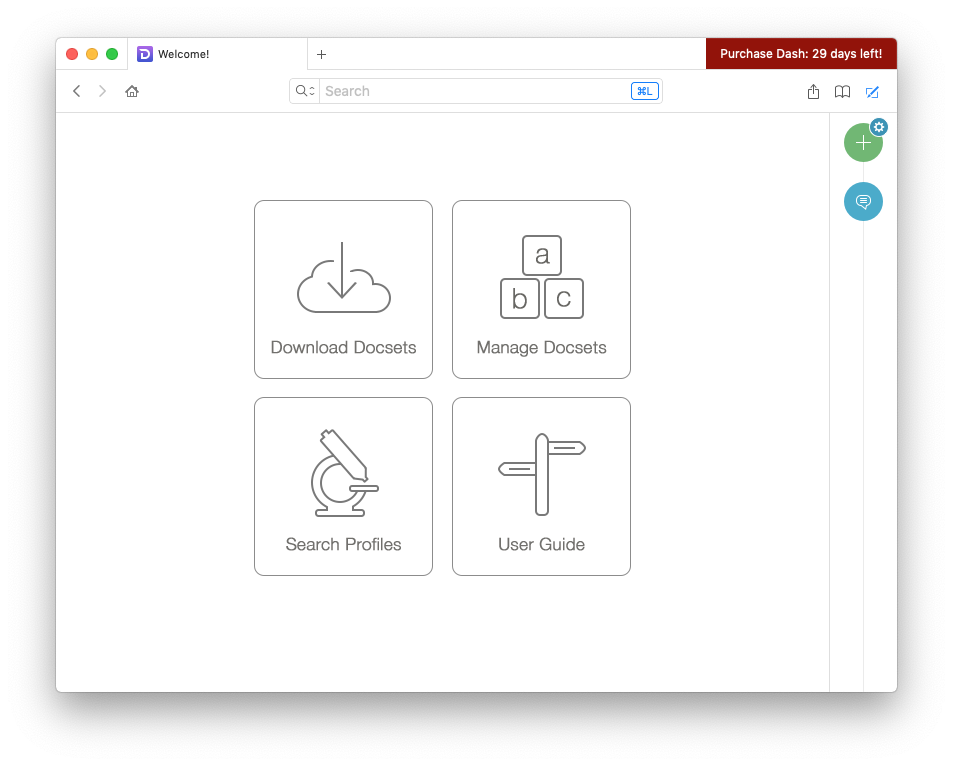Open the share icon in toolbar
953x766 pixels.
(813, 92)
